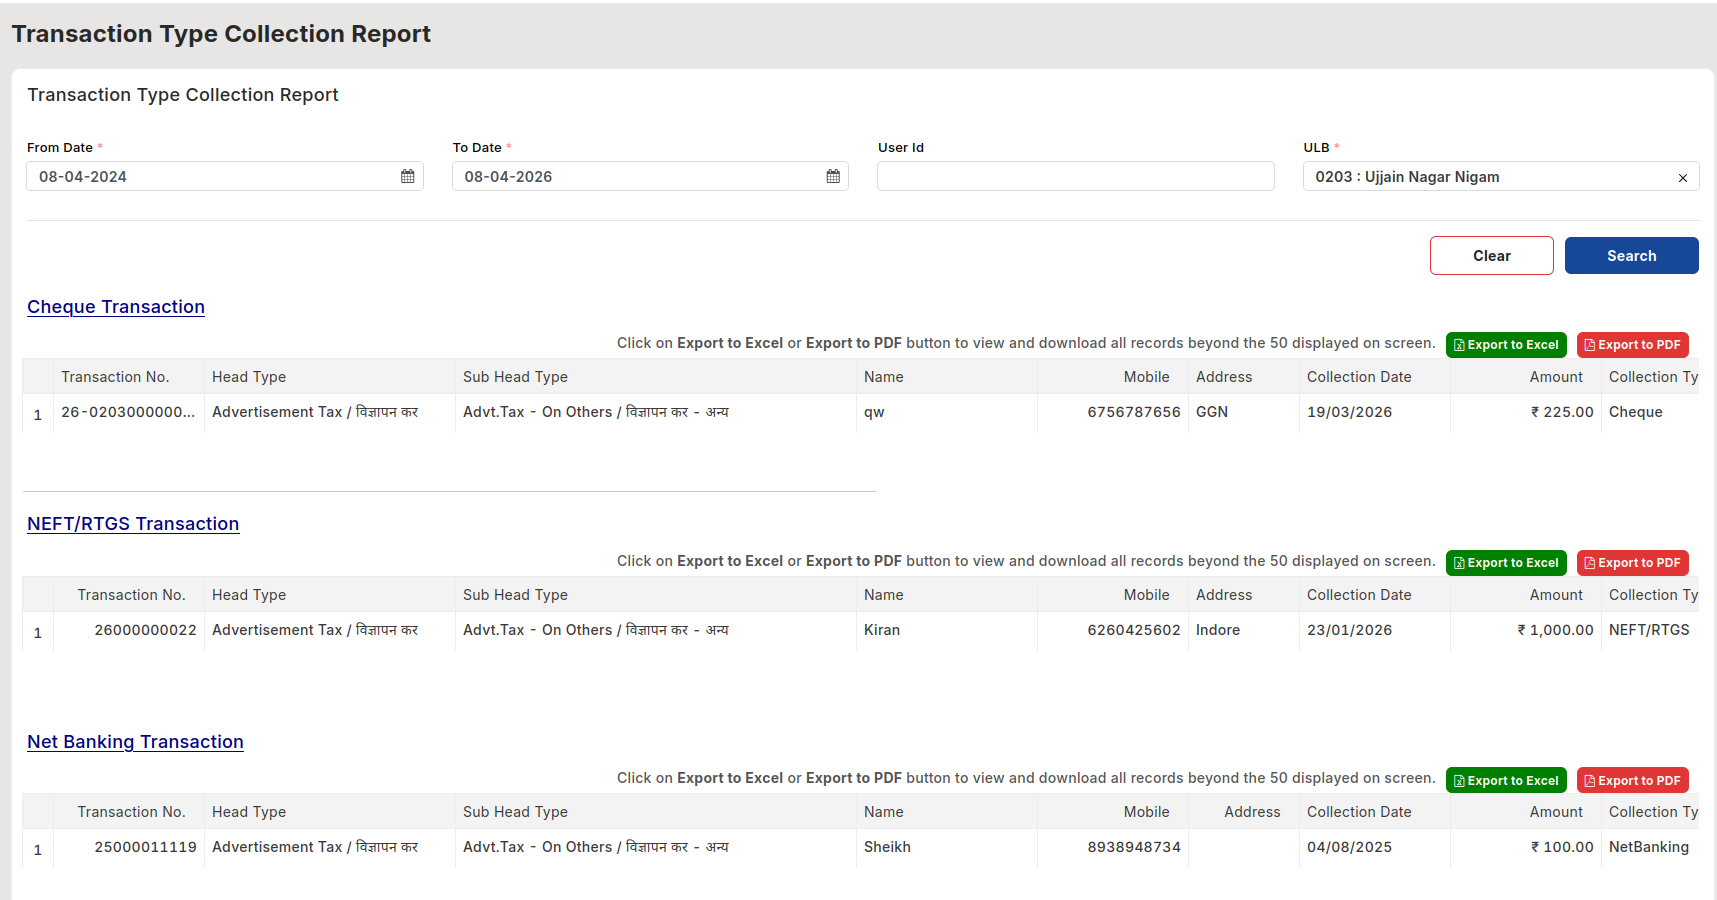Export NEFT/RTGS Transaction table to Excel

(1506, 563)
